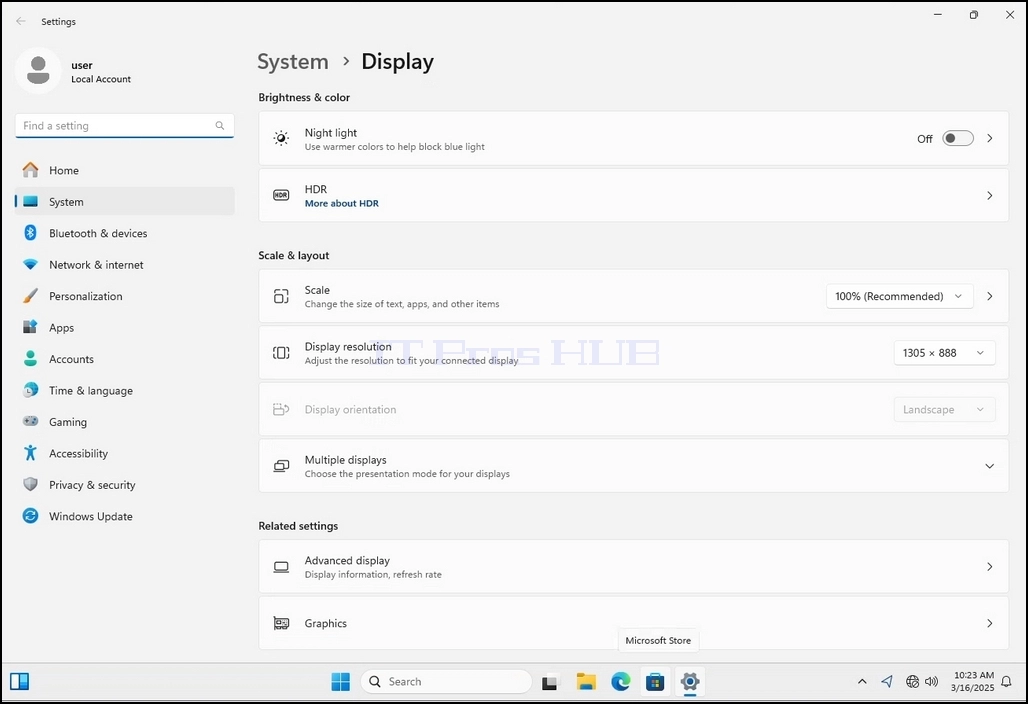Click the Graphics card icon
Viewport: 1028px width, 704px height.
point(281,623)
